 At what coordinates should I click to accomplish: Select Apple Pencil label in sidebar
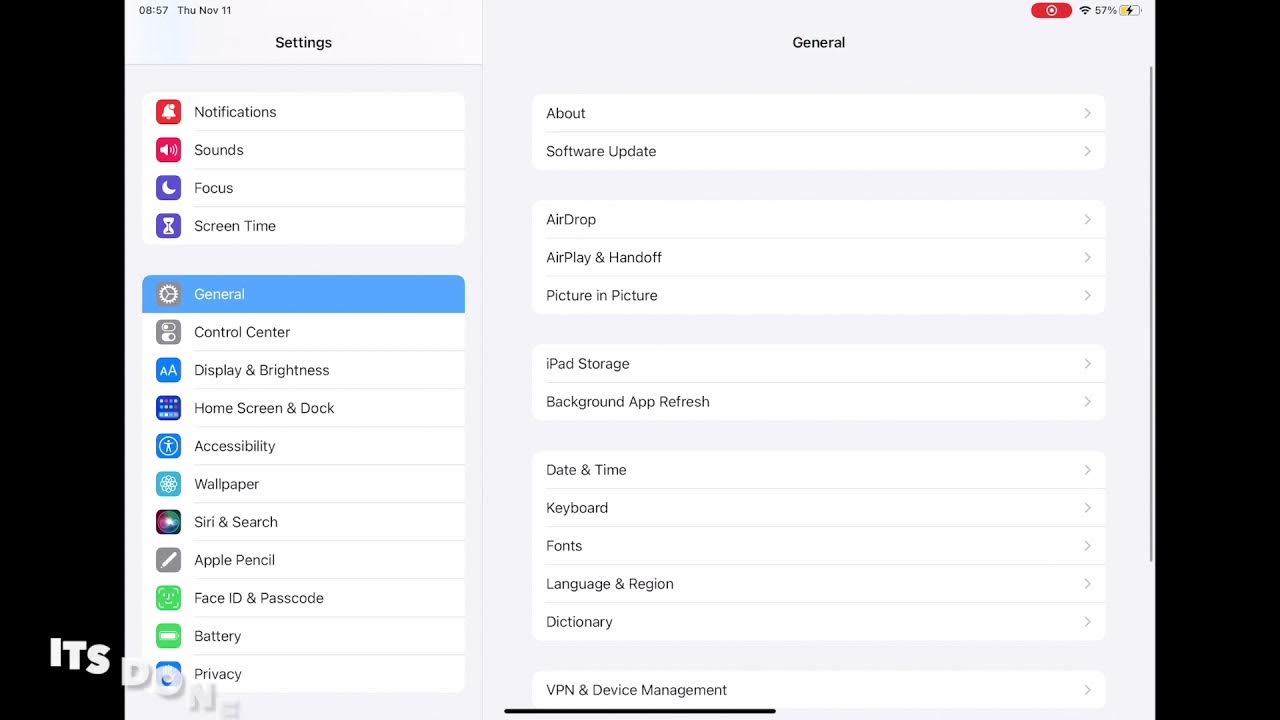click(234, 560)
